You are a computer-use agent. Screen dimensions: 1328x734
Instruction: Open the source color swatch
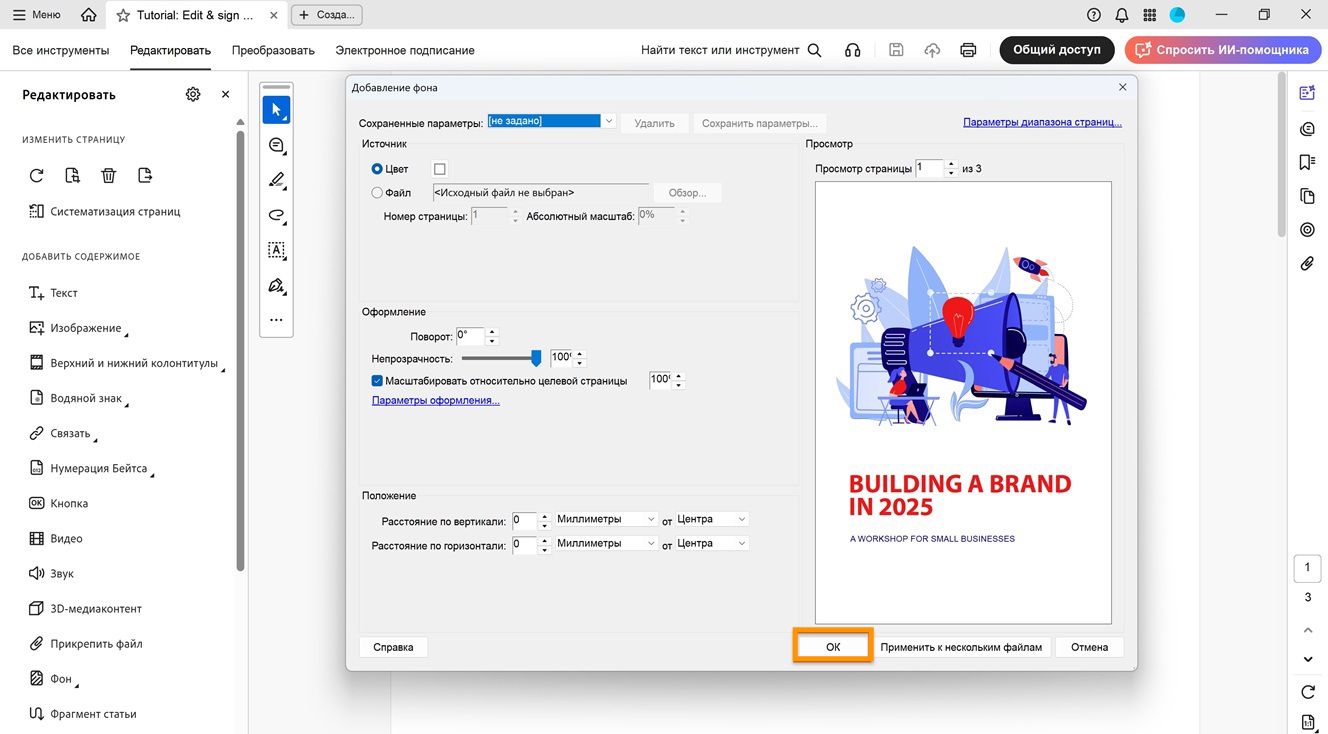point(439,169)
